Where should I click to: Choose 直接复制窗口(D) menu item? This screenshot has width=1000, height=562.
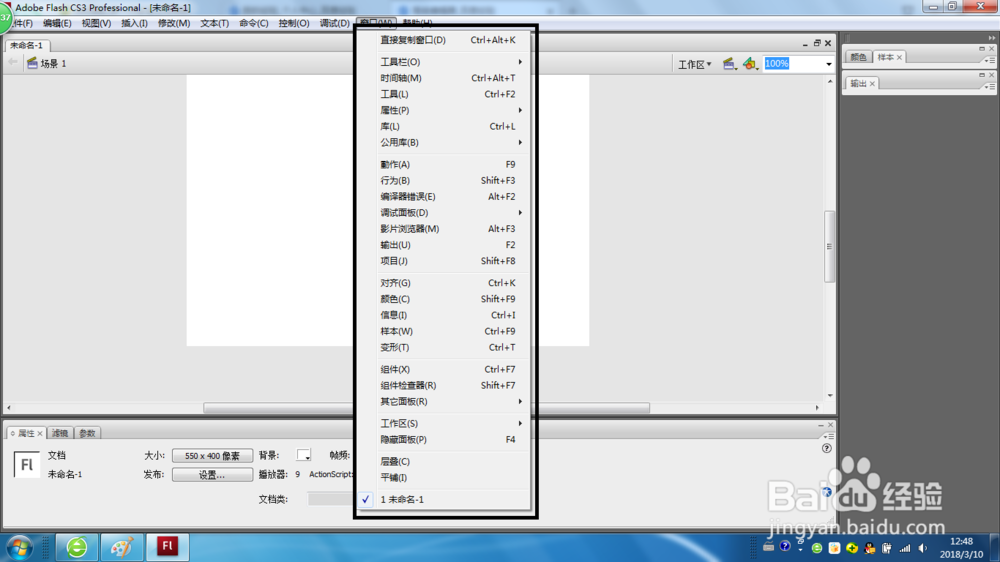[444, 40]
